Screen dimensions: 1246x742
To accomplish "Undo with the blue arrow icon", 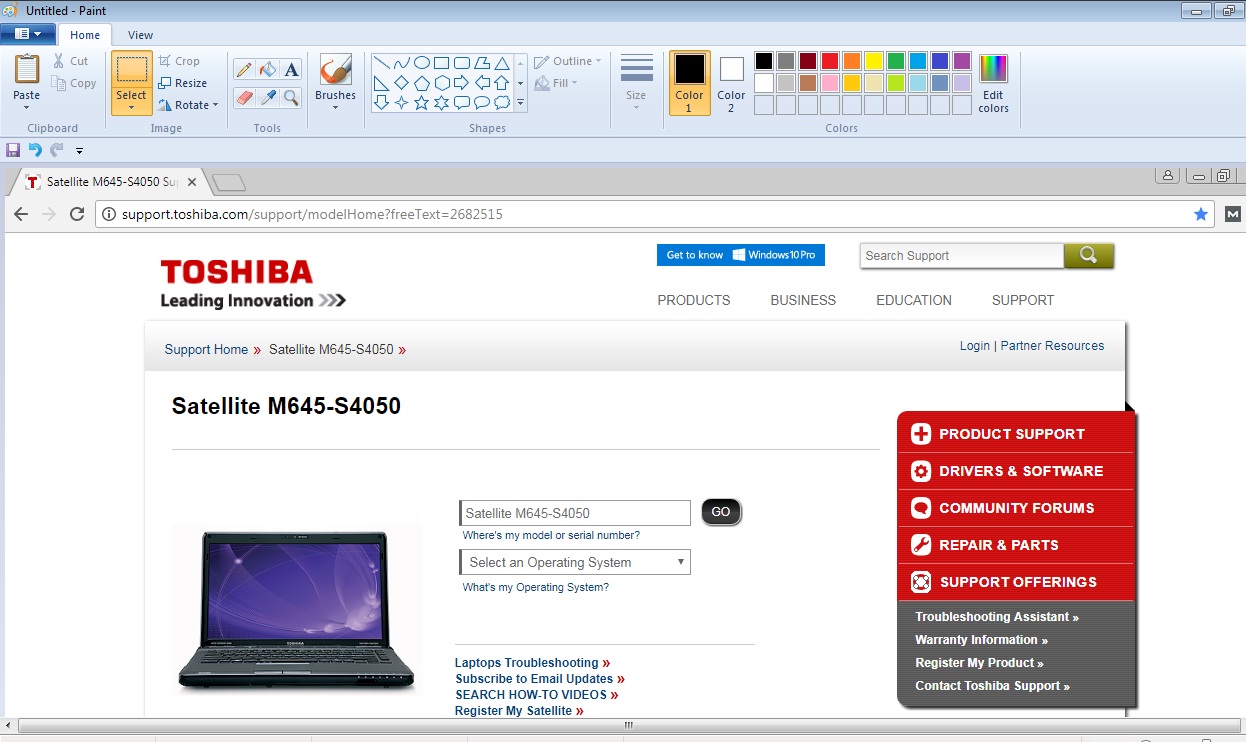I will click(x=35, y=150).
